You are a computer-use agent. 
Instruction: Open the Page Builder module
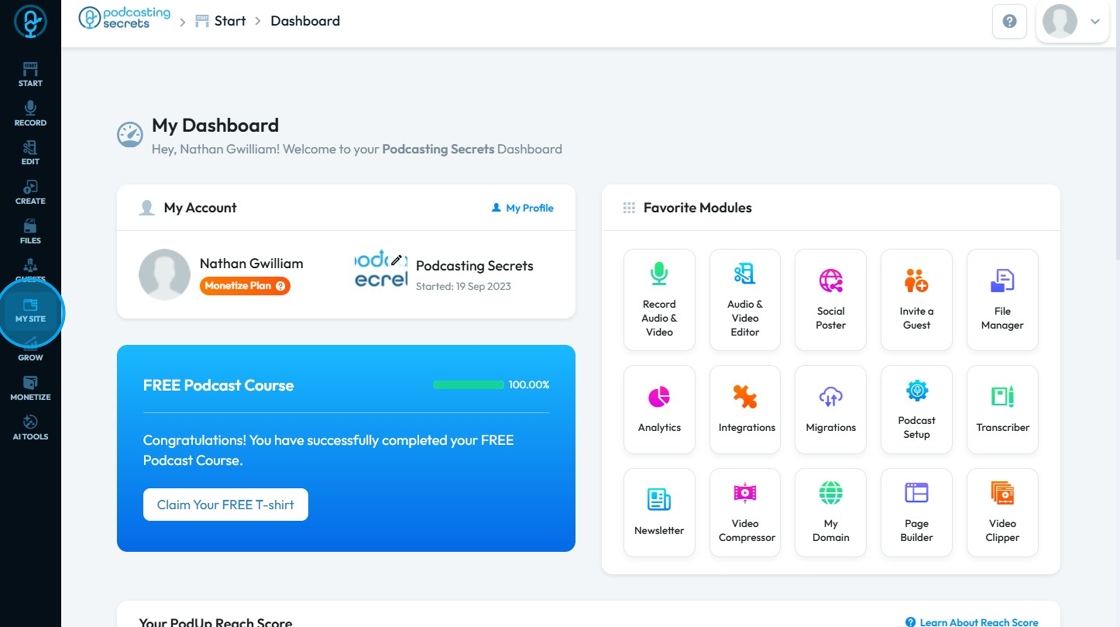click(x=916, y=512)
